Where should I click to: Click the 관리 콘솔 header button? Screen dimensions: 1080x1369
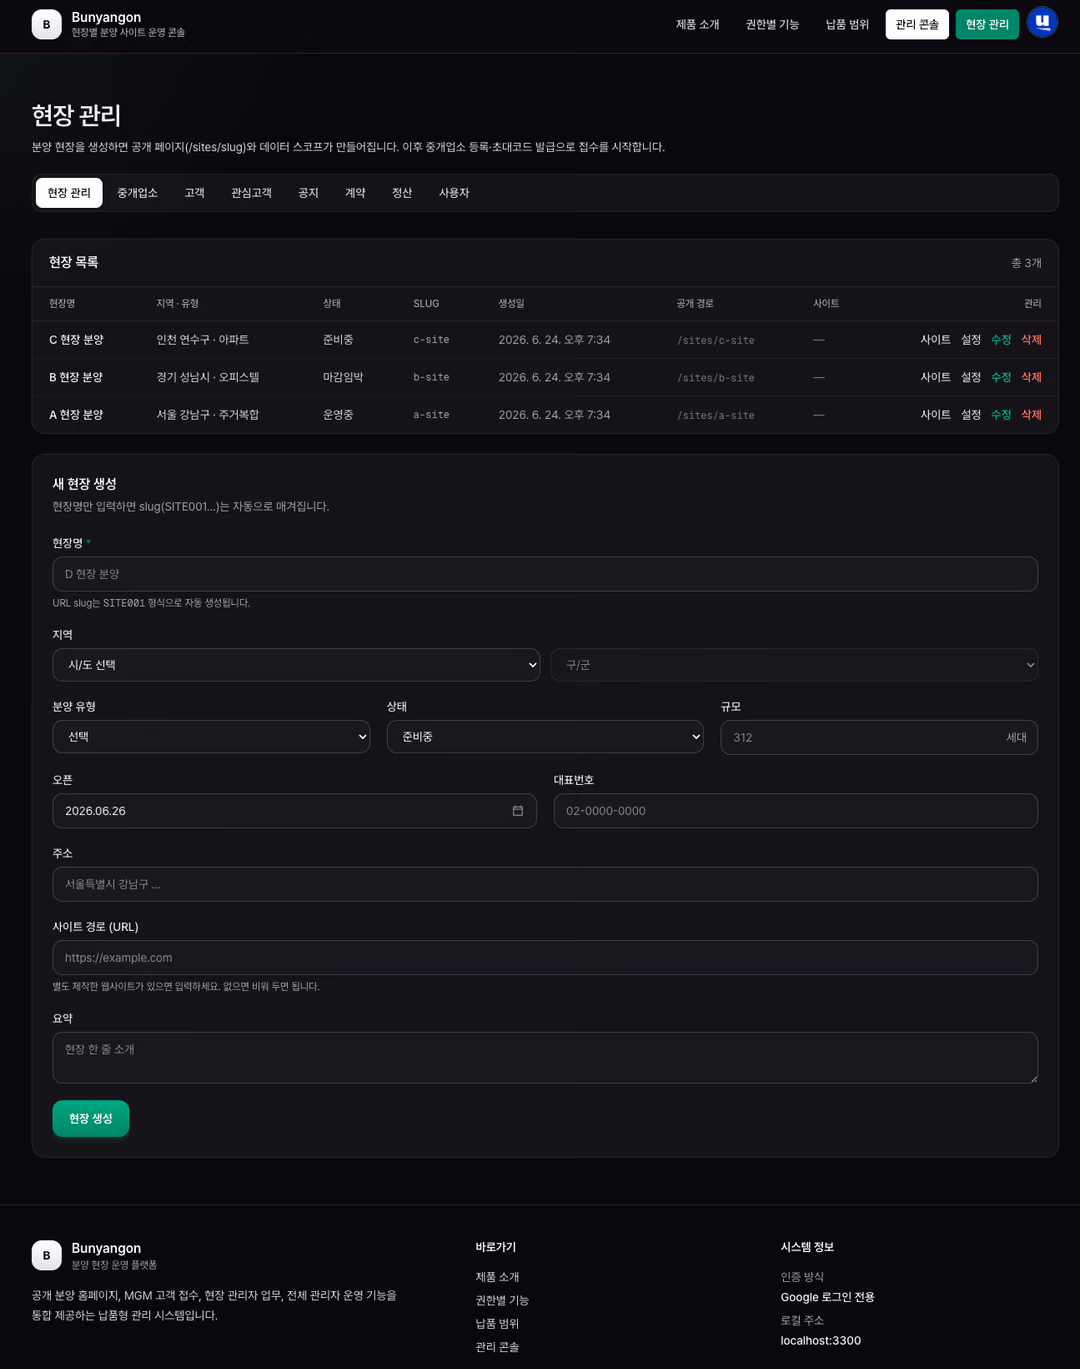pos(917,24)
